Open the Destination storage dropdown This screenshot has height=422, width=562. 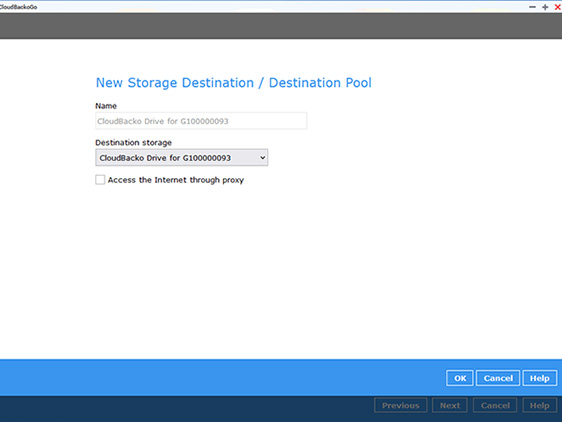(181, 158)
